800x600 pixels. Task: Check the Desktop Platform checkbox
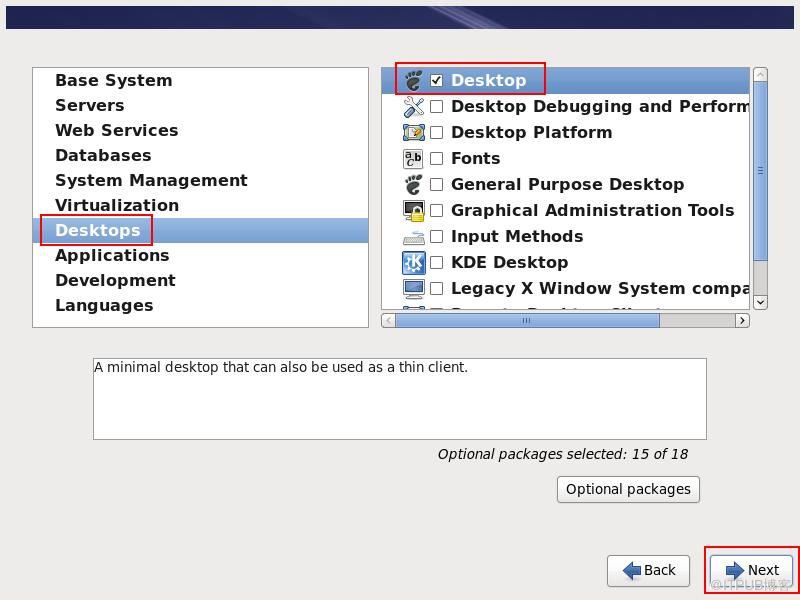pos(436,132)
